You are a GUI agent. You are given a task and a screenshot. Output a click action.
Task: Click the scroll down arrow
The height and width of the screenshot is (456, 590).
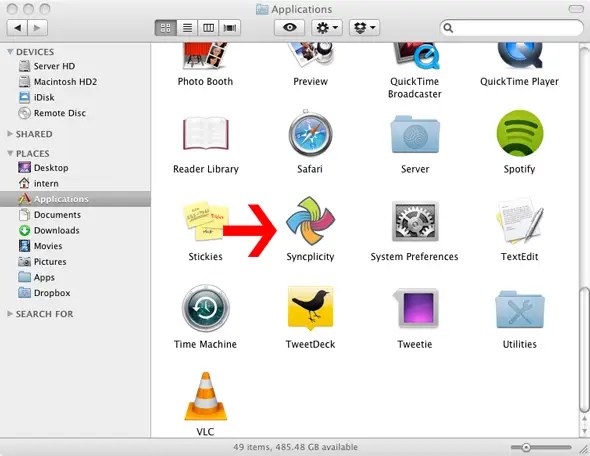tap(584, 431)
